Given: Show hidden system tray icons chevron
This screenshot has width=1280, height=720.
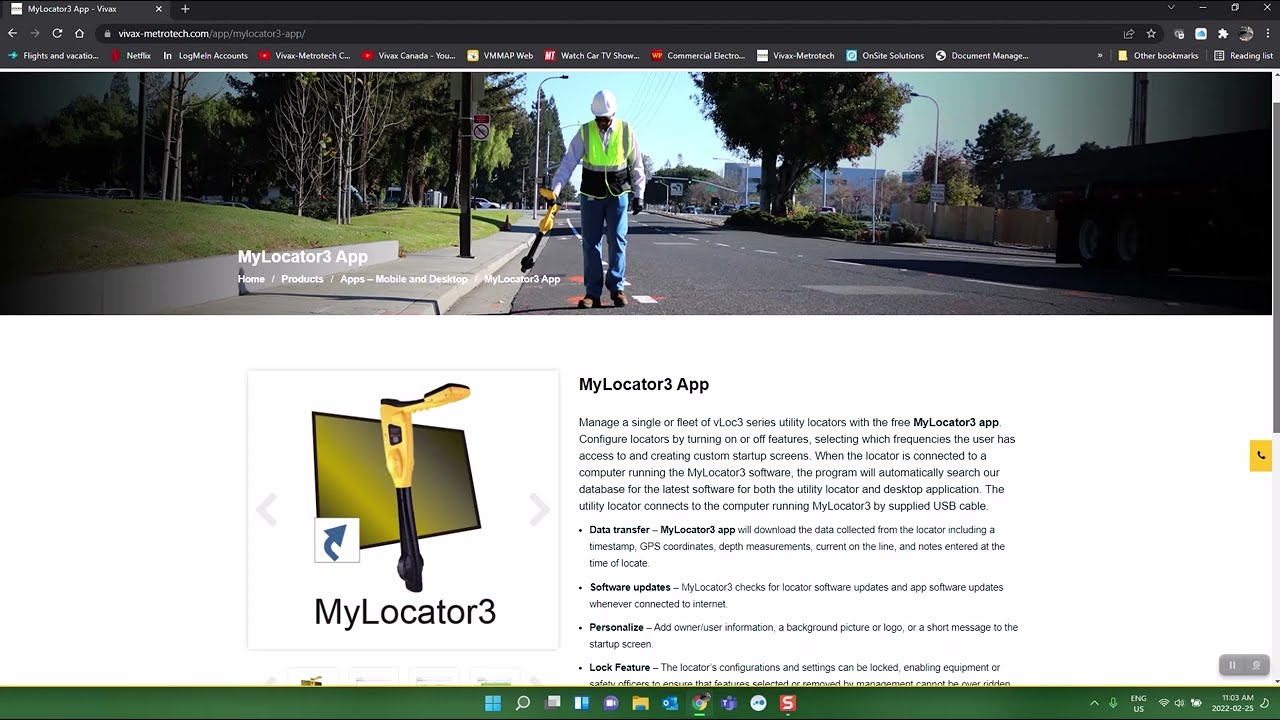Looking at the screenshot, I should click(x=1094, y=703).
